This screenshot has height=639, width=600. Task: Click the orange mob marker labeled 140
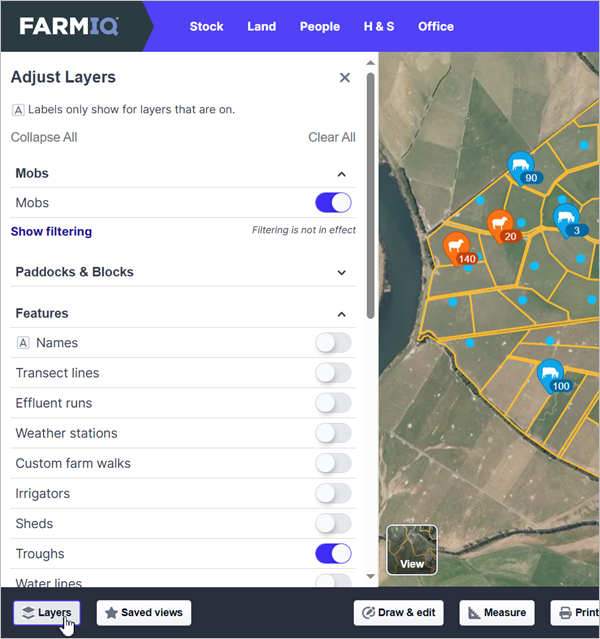pos(456,247)
